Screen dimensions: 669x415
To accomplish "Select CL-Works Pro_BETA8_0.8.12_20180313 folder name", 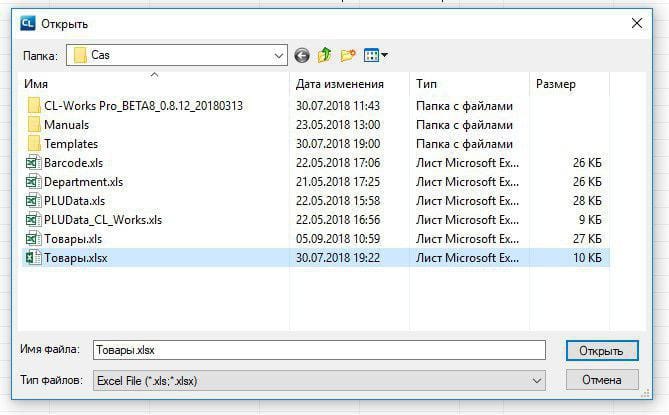I will pos(143,106).
